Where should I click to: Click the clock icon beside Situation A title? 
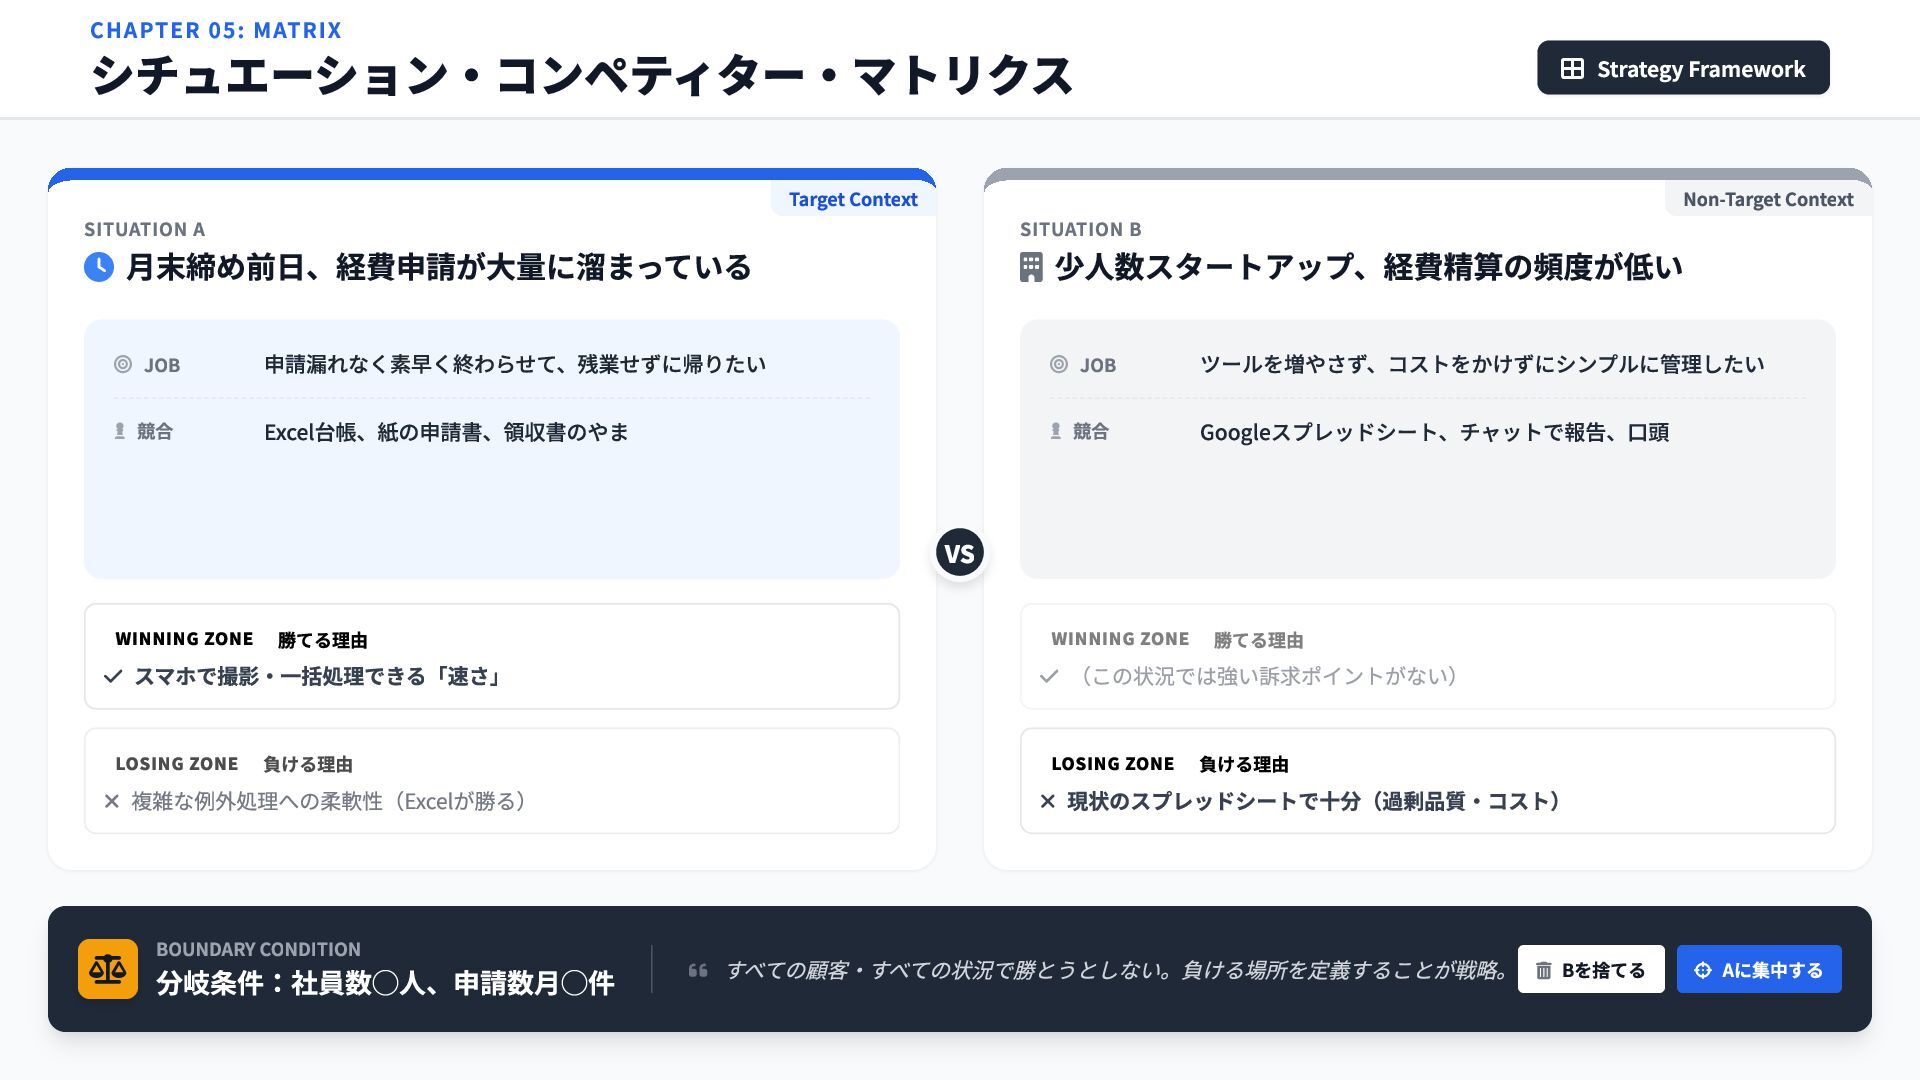pos(99,267)
